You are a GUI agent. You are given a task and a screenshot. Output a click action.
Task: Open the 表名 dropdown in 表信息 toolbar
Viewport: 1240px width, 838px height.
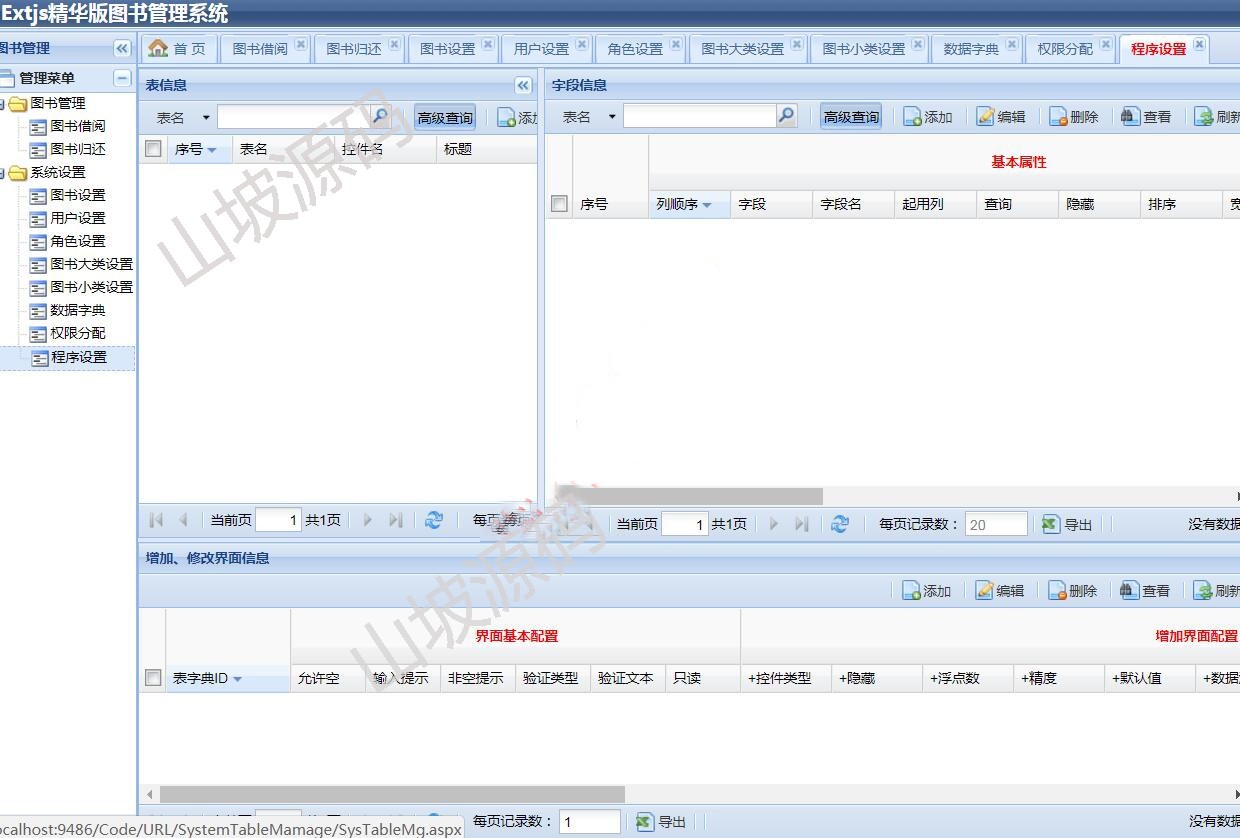coord(206,118)
